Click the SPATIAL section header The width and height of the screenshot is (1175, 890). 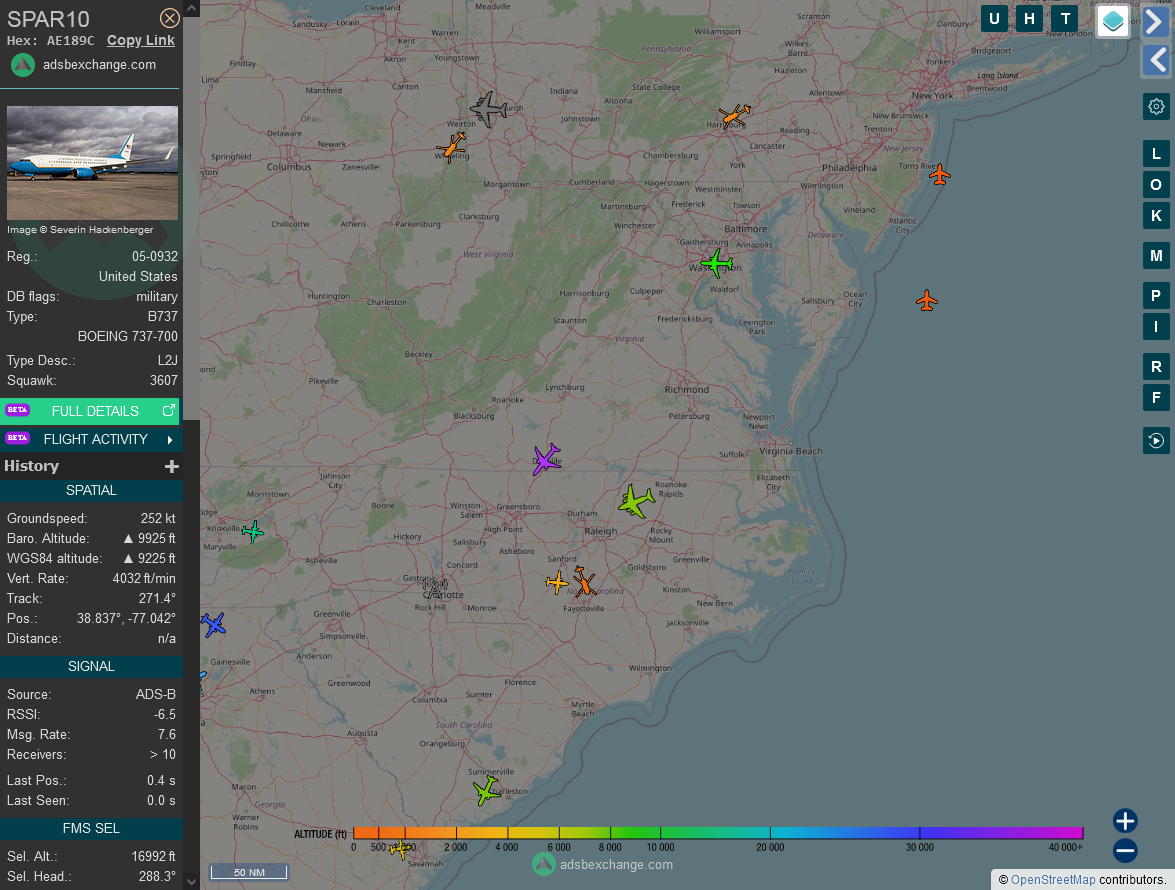pos(91,491)
